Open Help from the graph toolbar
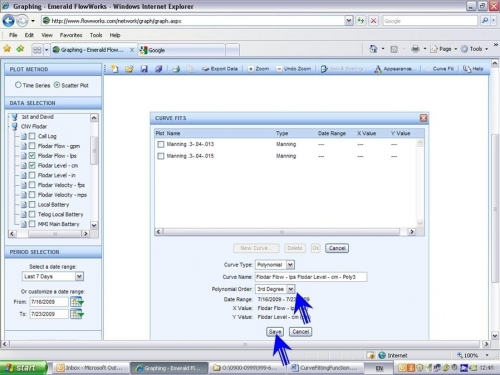500x375 pixels. 473,69
